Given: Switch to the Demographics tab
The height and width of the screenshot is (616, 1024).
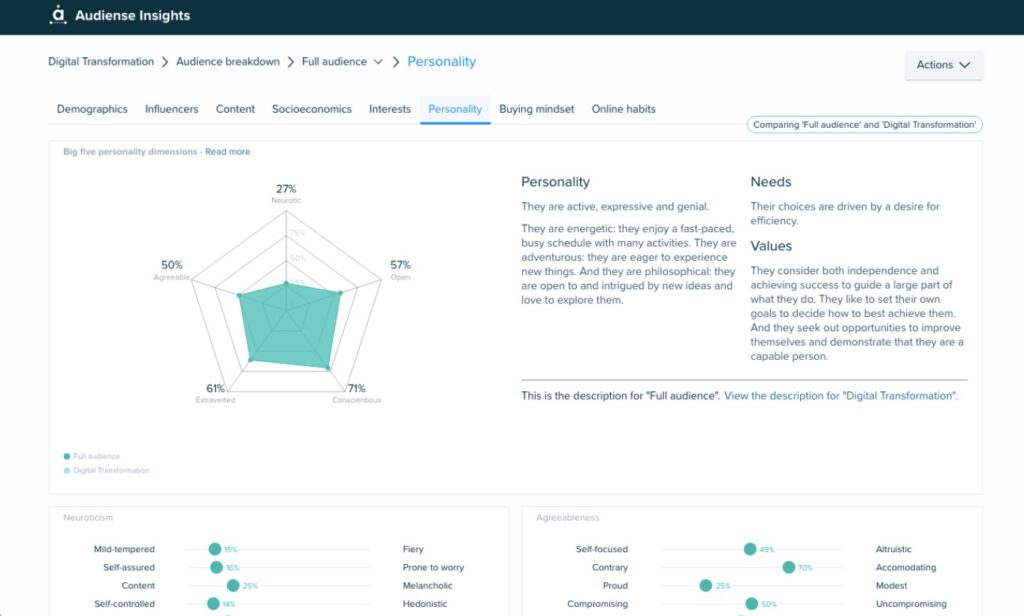Looking at the screenshot, I should tap(92, 109).
